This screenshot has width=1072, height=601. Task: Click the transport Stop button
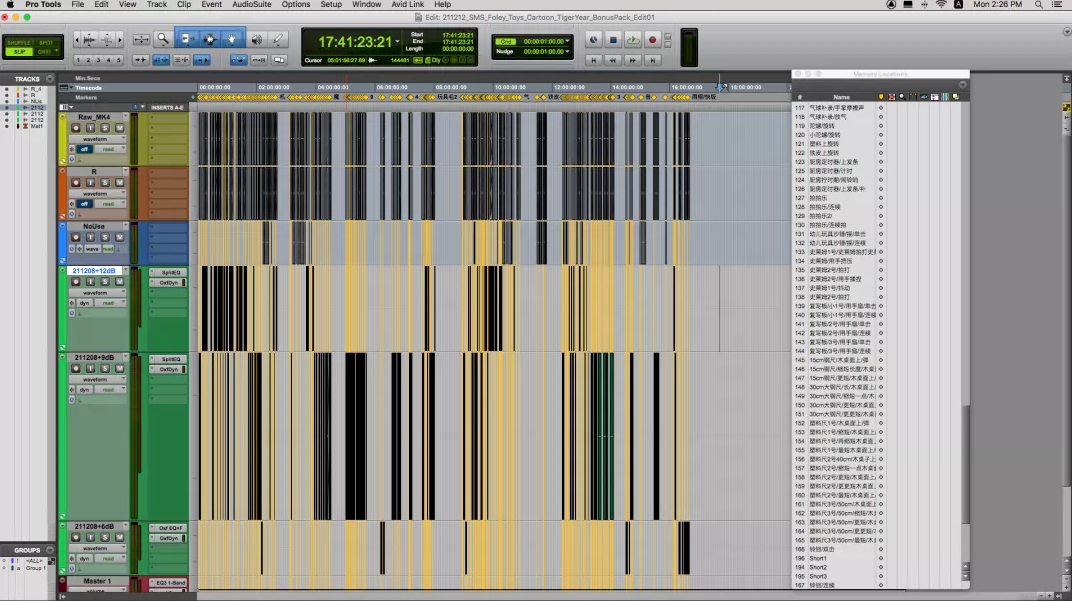click(x=614, y=40)
